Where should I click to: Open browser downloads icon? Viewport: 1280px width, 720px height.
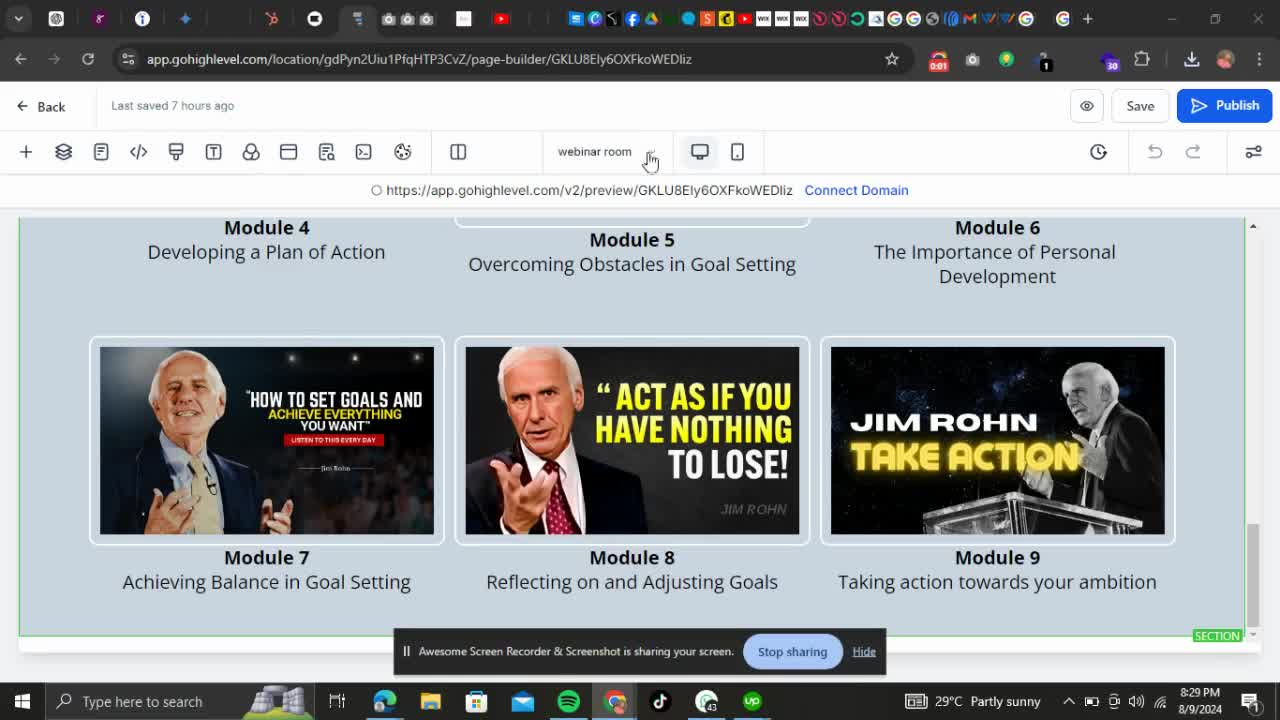[x=1192, y=59]
